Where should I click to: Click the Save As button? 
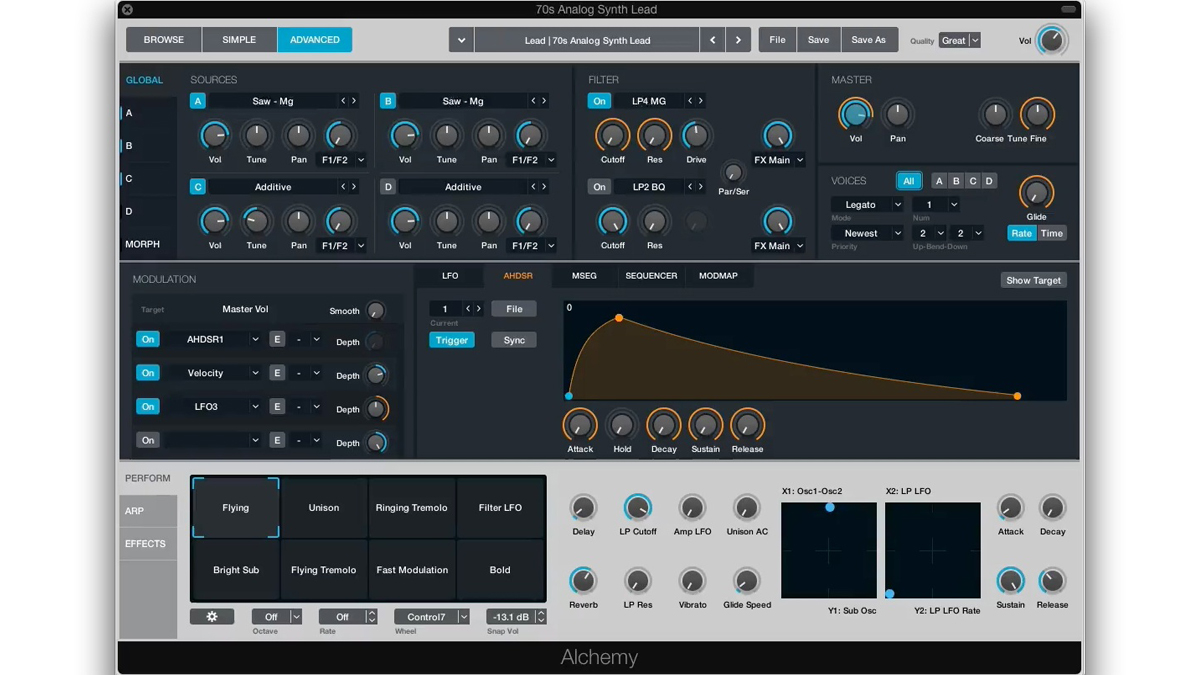[868, 40]
